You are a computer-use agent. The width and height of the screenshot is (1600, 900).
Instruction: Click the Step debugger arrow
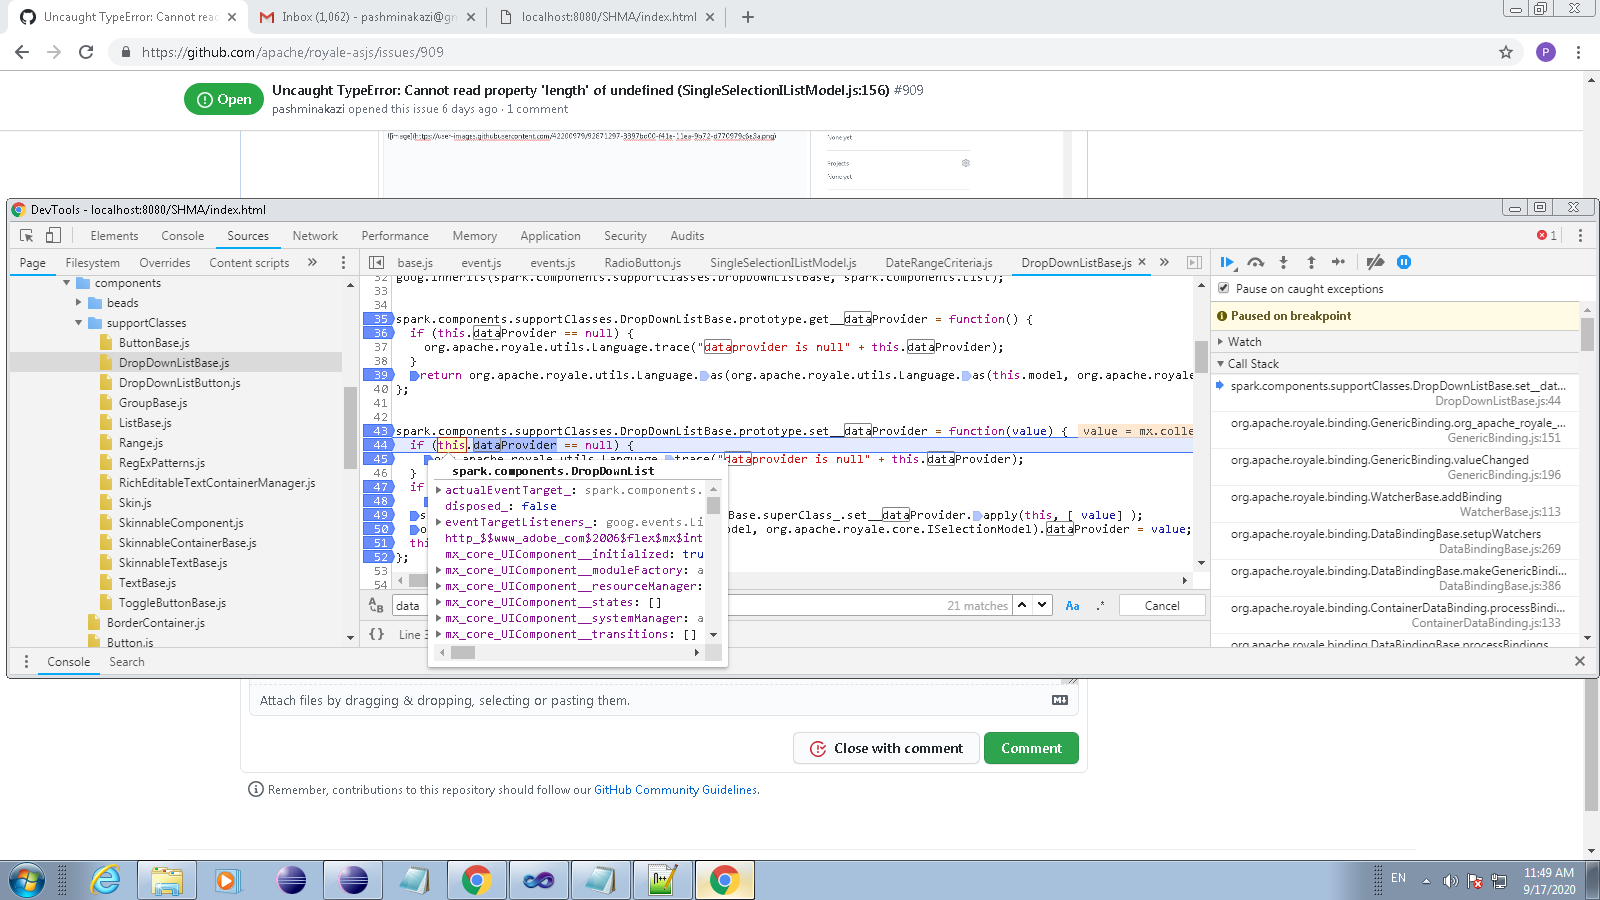click(1338, 262)
